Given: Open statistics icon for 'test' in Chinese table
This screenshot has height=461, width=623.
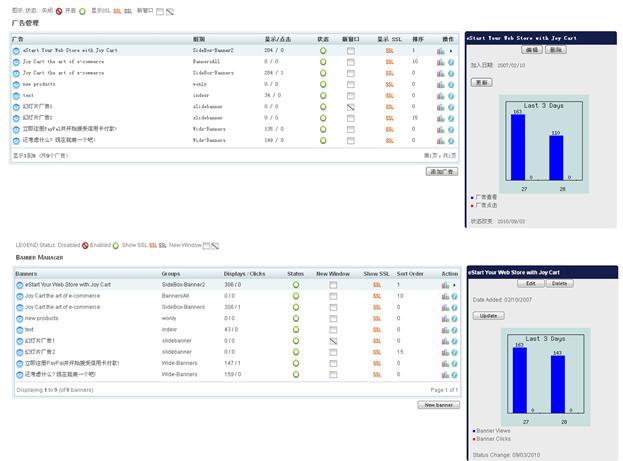Looking at the screenshot, I should point(441,96).
